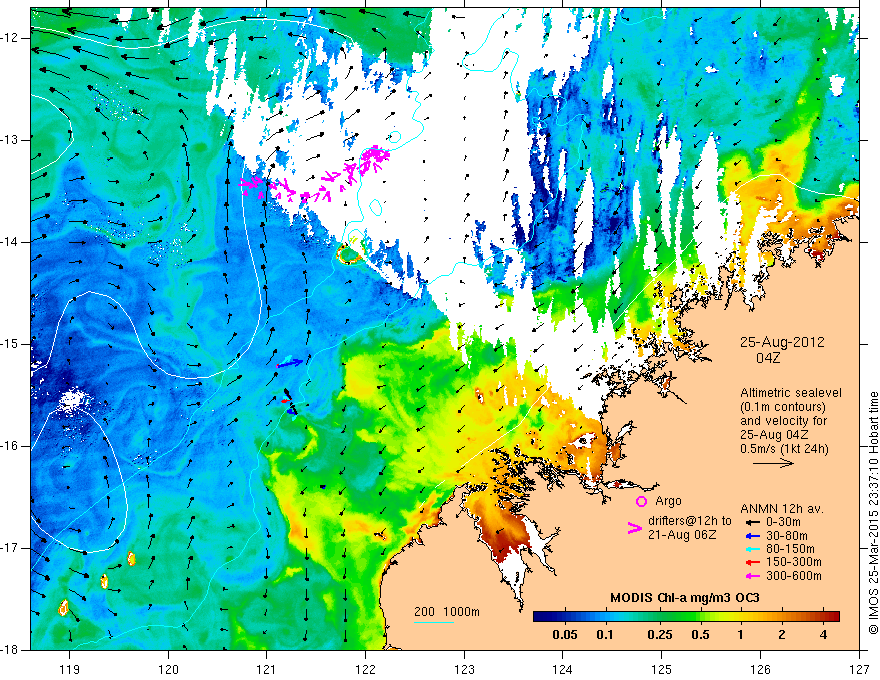Click the "-12" latitude axis label
This screenshot has height=680, width=880.
point(11,38)
